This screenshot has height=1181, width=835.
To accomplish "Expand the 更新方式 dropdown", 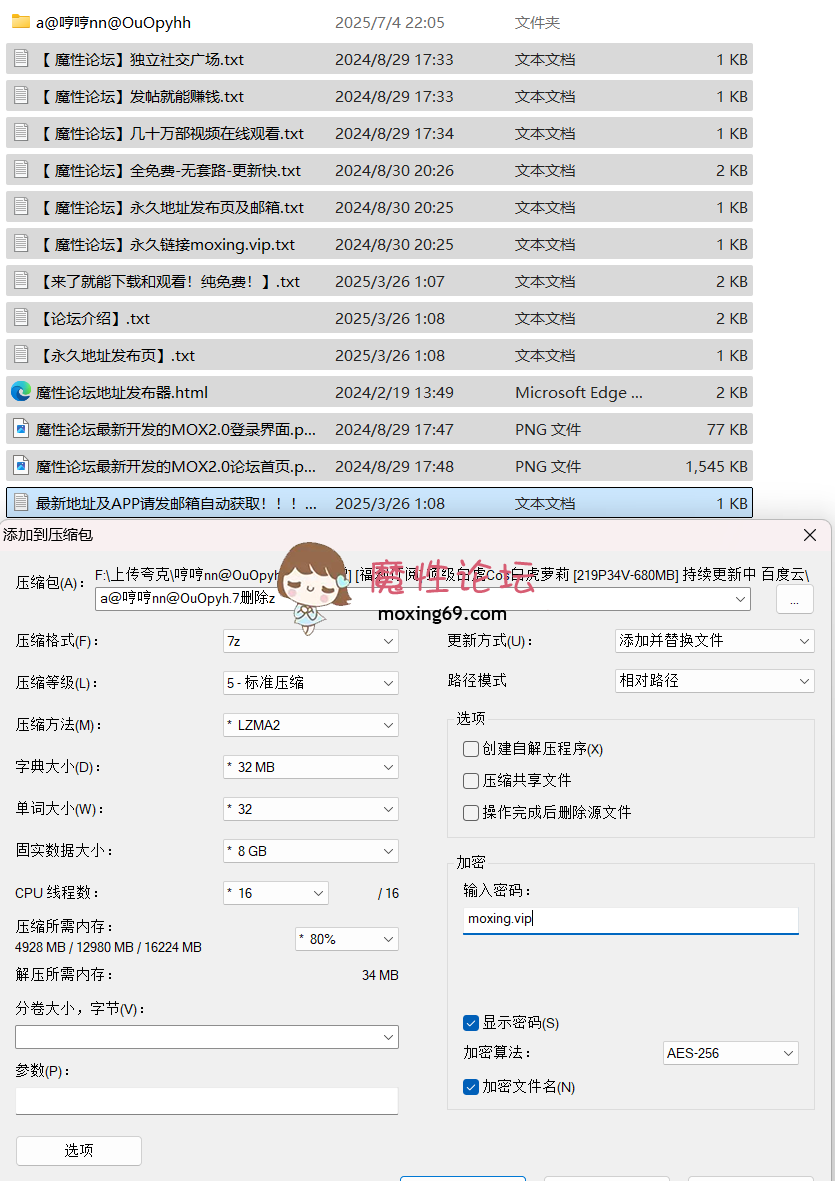I will coord(715,641).
